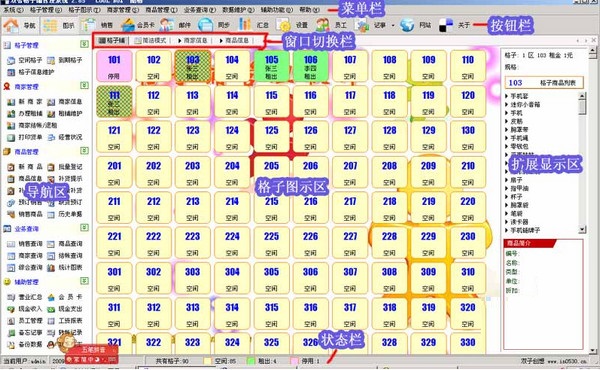Viewport: 600px width, 370px height.
Task: Click the 邮件 mail toolbar icon
Action: [x=167, y=25]
